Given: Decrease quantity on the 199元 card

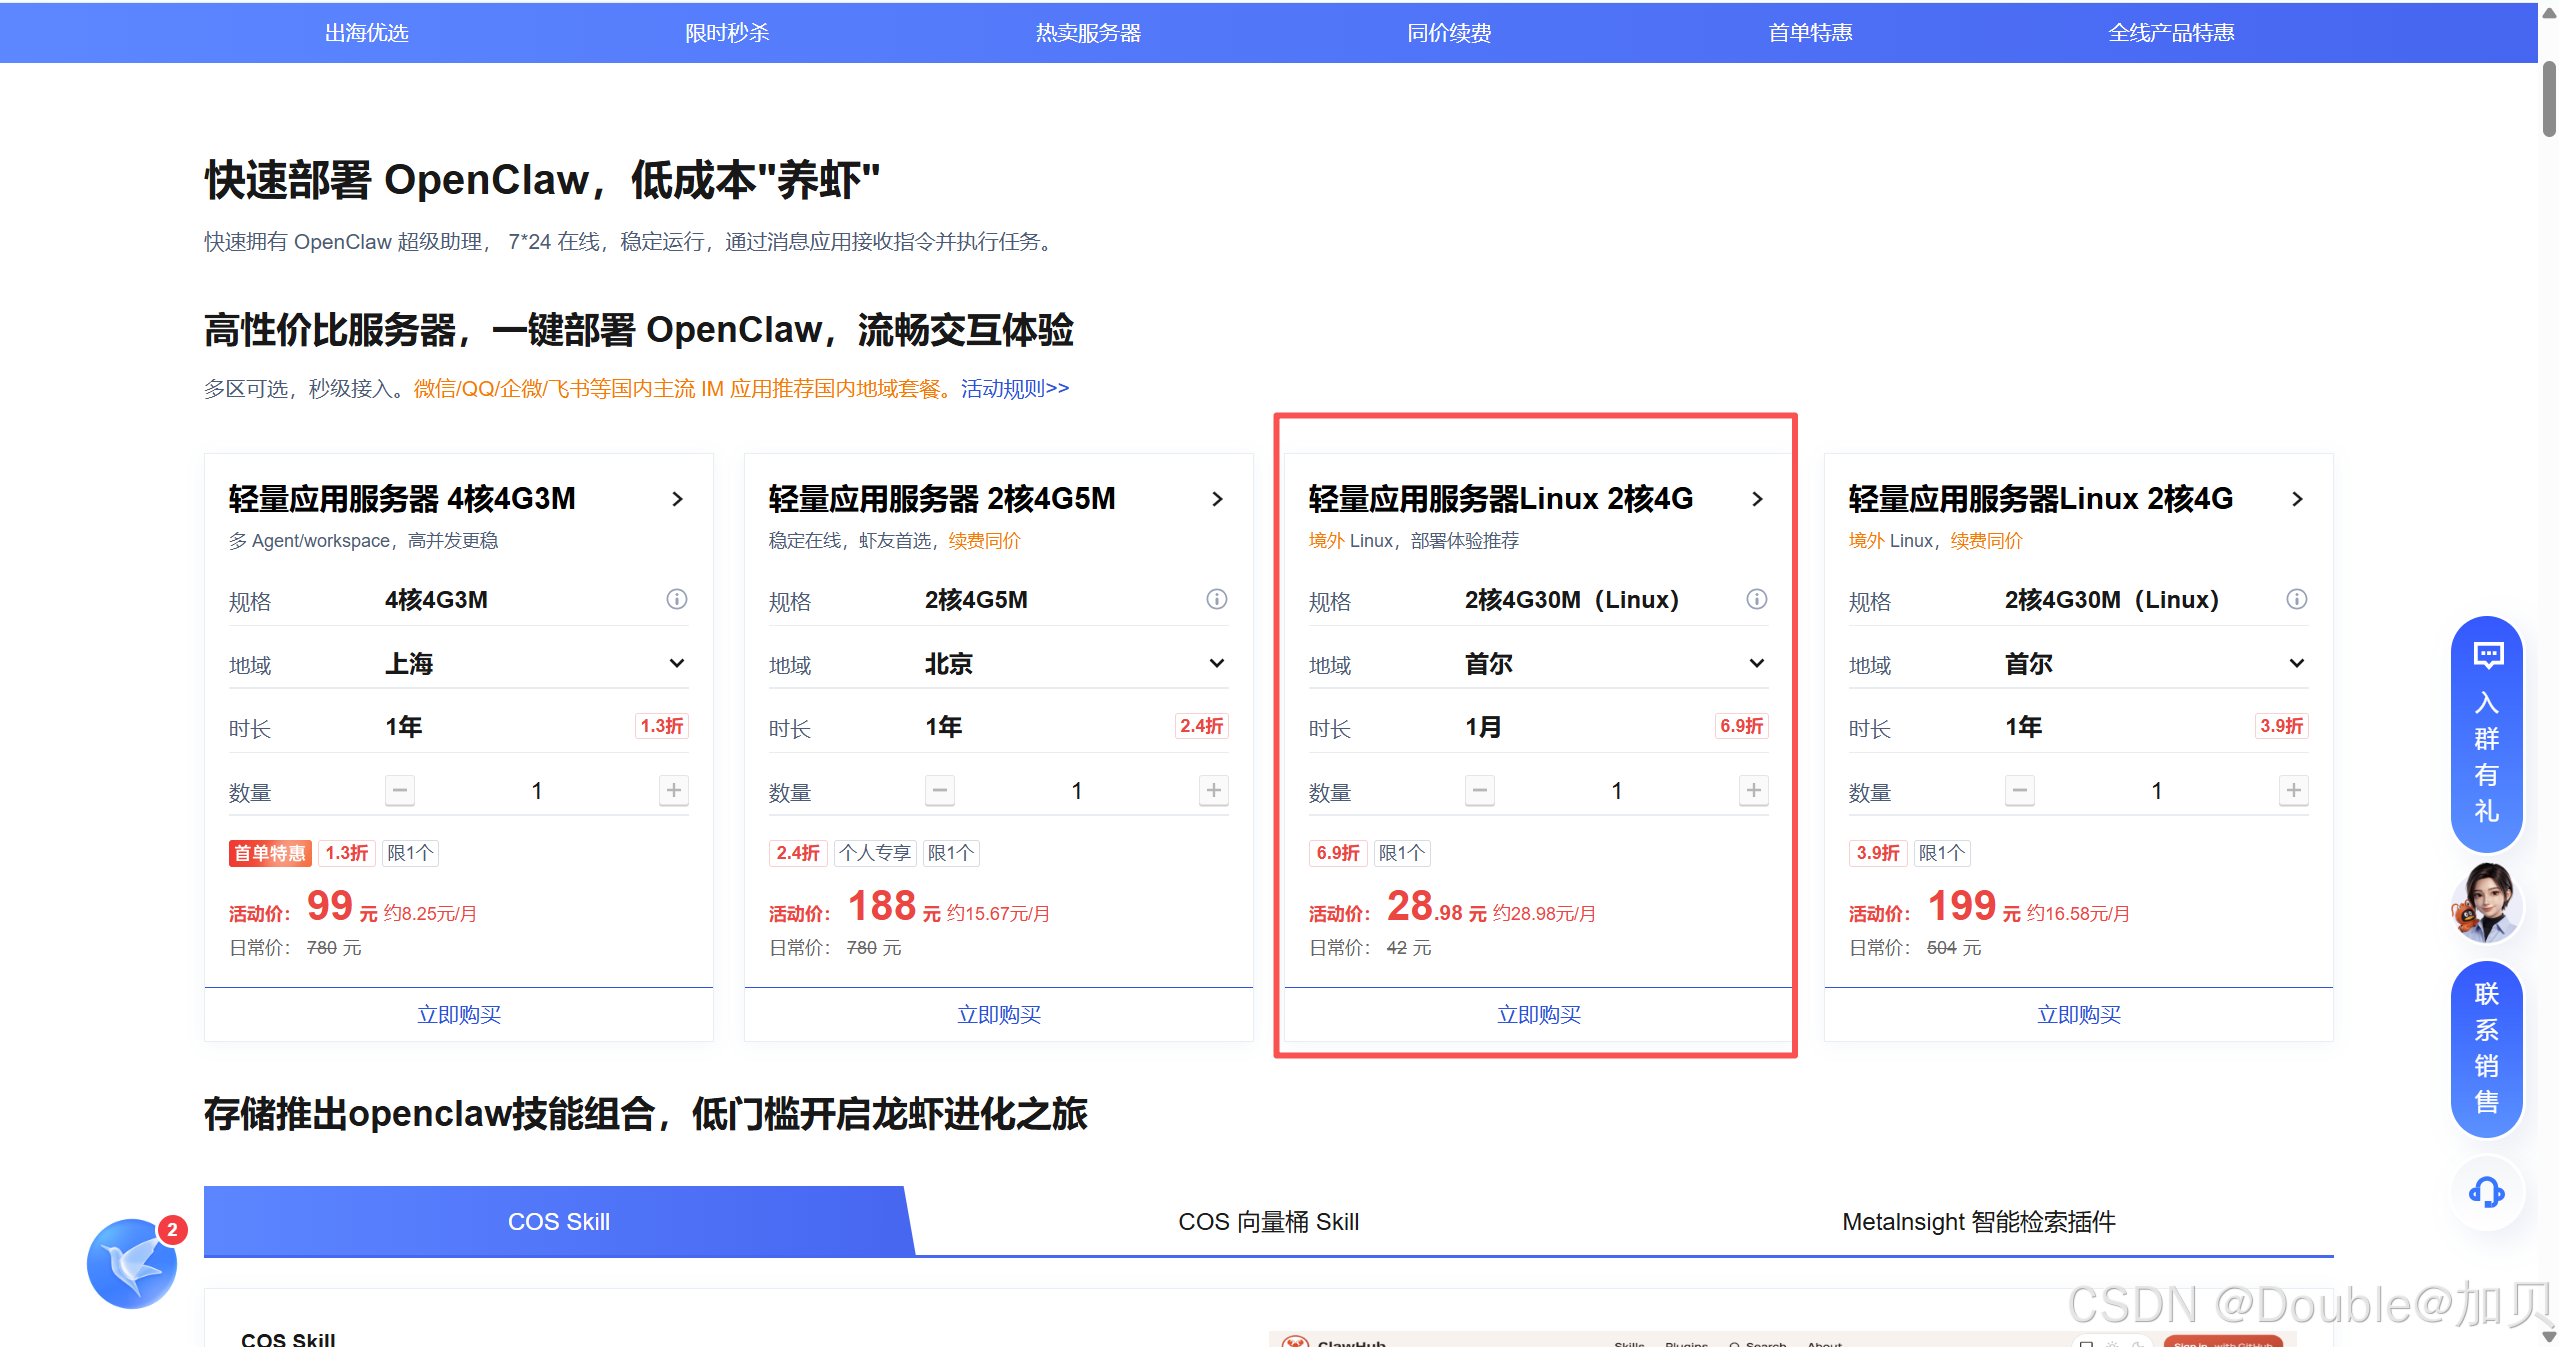Looking at the screenshot, I should 2020,790.
